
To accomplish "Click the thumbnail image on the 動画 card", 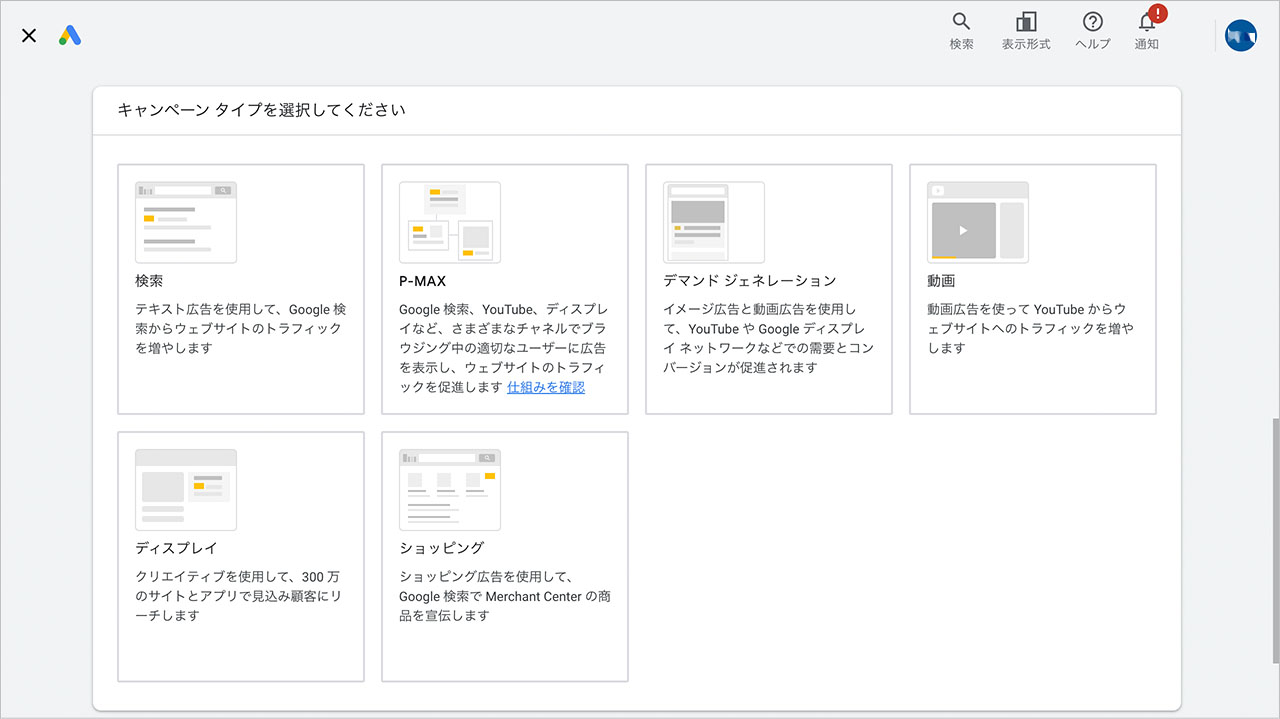I will (x=977, y=222).
